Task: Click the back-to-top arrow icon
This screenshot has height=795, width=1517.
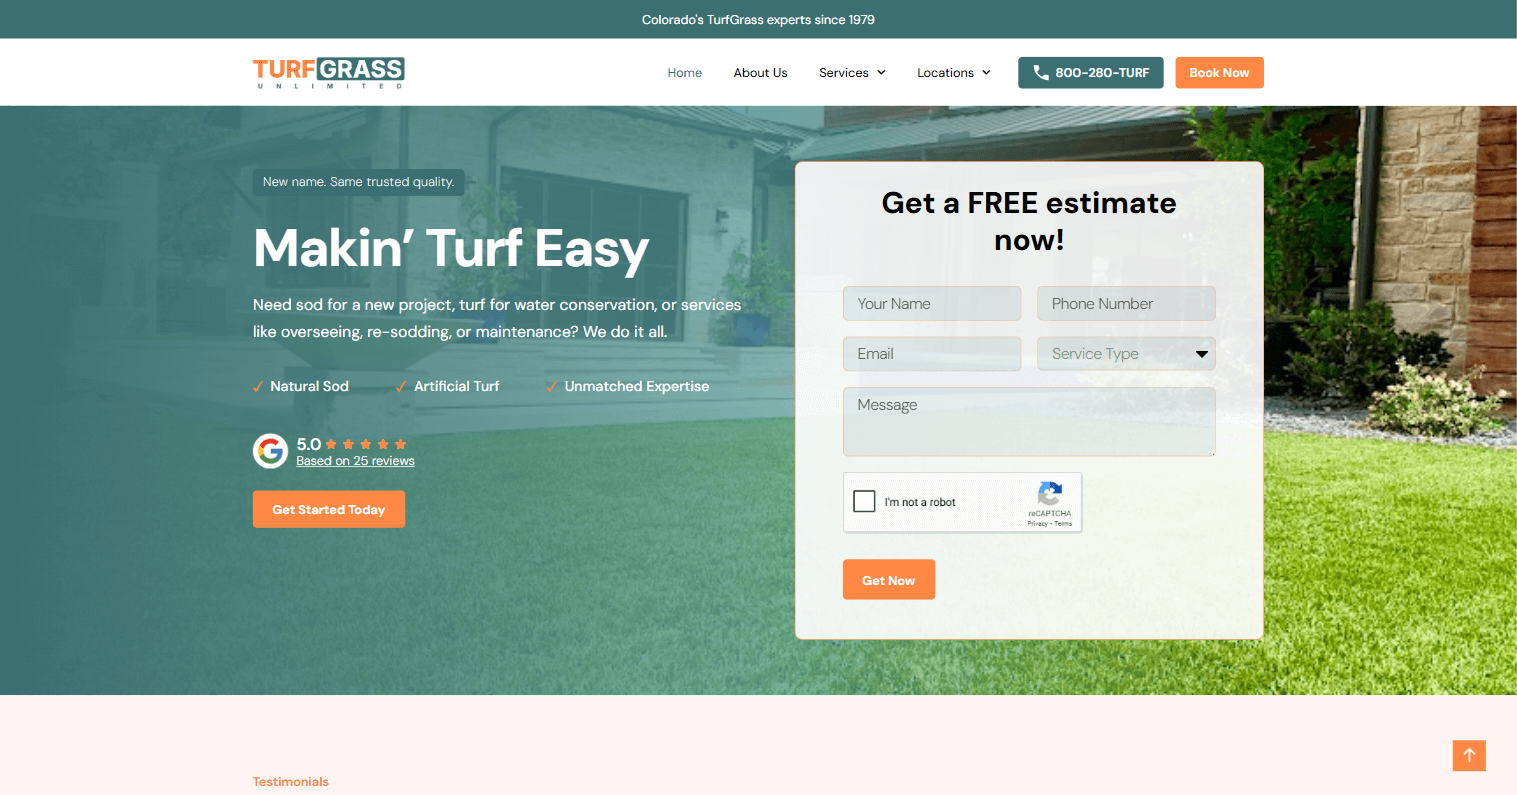Action: [x=1468, y=755]
